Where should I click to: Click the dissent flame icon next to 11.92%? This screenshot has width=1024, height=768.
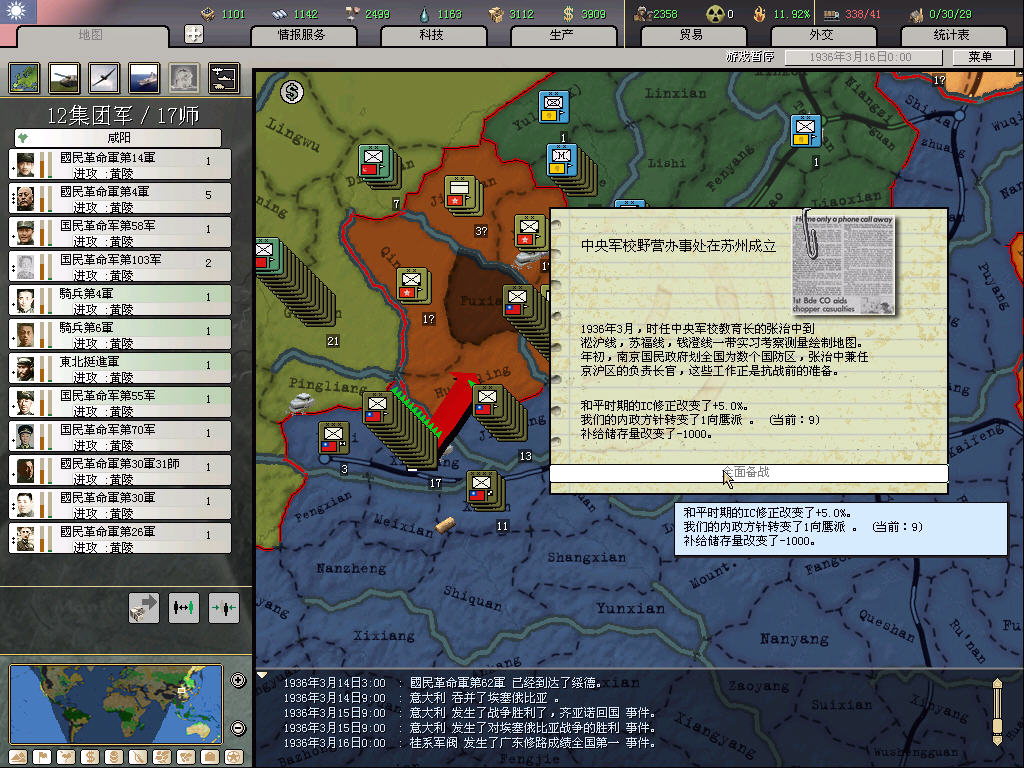pos(760,14)
